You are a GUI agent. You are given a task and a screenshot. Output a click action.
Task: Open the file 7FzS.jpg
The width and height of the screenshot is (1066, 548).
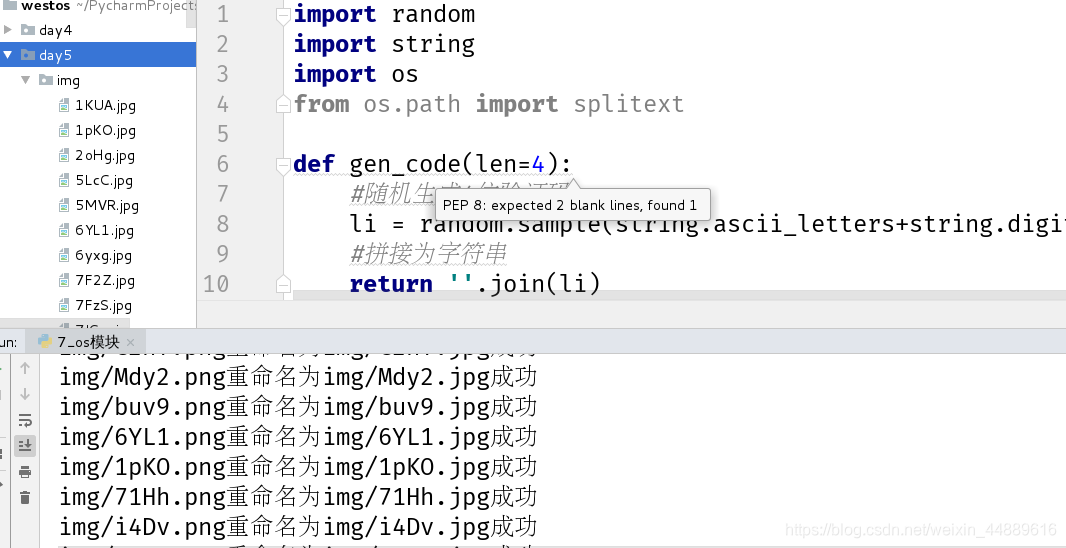point(103,305)
